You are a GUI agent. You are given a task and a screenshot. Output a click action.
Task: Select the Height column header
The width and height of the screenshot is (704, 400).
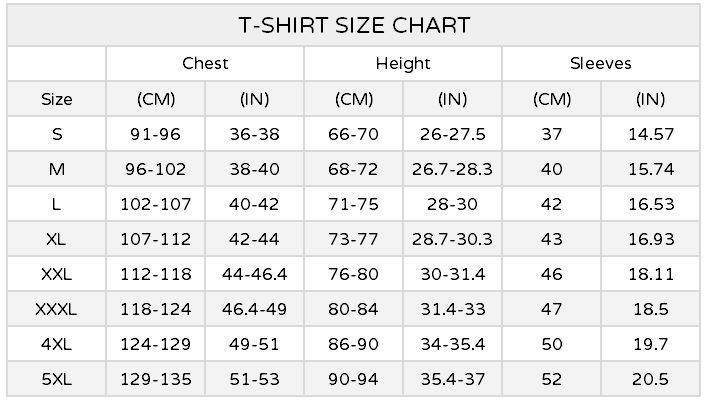403,64
